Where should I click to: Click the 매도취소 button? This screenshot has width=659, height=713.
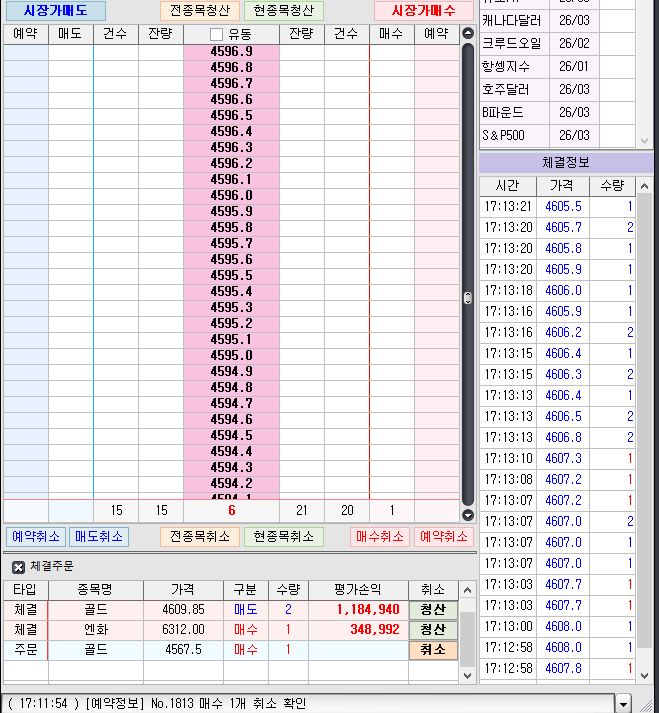click(100, 537)
